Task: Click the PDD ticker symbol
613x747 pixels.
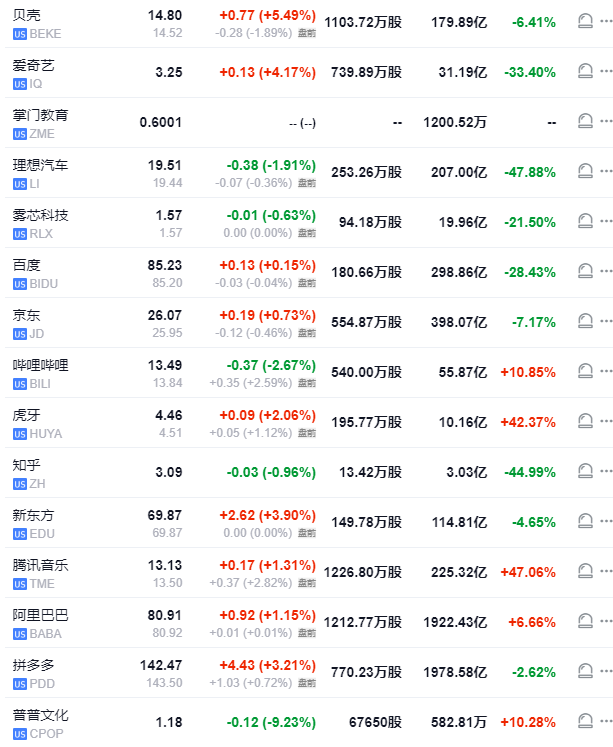Action: coord(42,684)
